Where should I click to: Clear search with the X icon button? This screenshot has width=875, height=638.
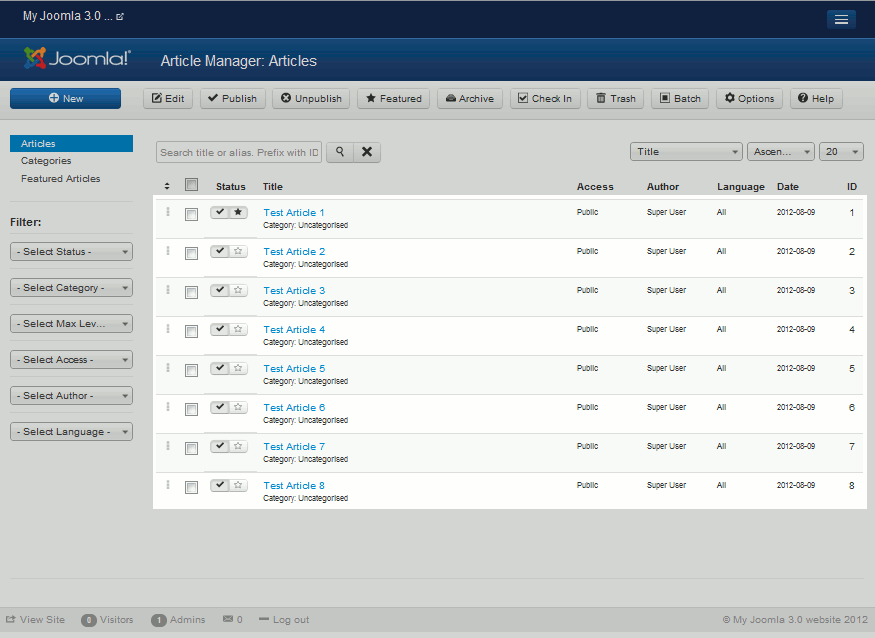pyautogui.click(x=367, y=152)
